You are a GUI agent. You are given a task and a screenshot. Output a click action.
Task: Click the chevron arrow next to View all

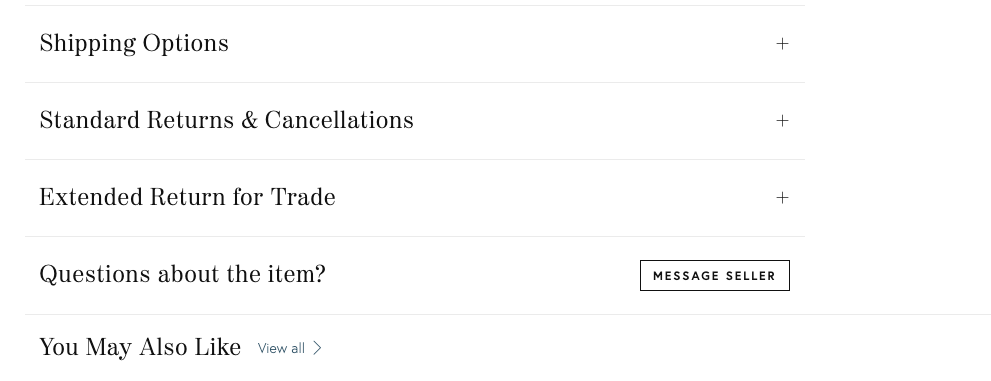[x=317, y=348]
